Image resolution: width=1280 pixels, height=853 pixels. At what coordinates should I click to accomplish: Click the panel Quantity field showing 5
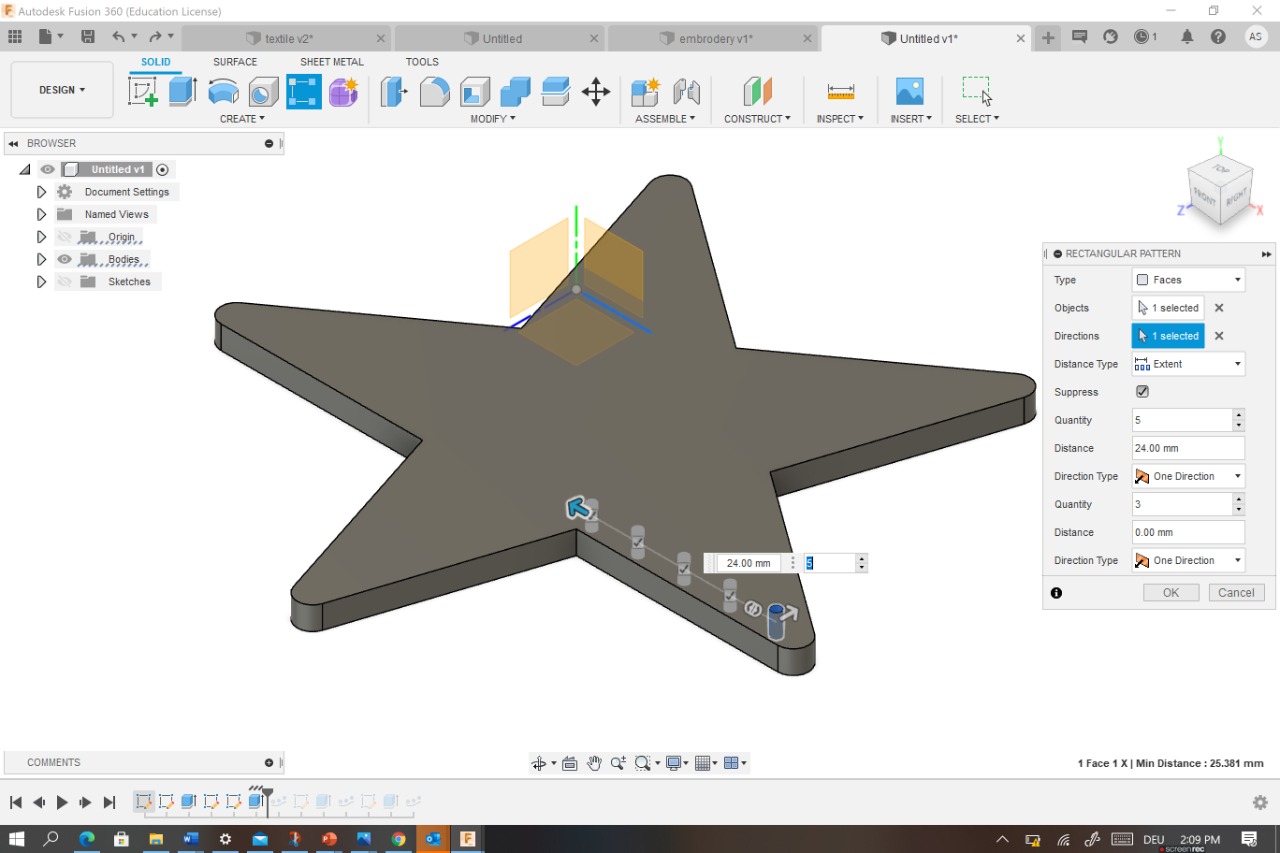(1183, 420)
